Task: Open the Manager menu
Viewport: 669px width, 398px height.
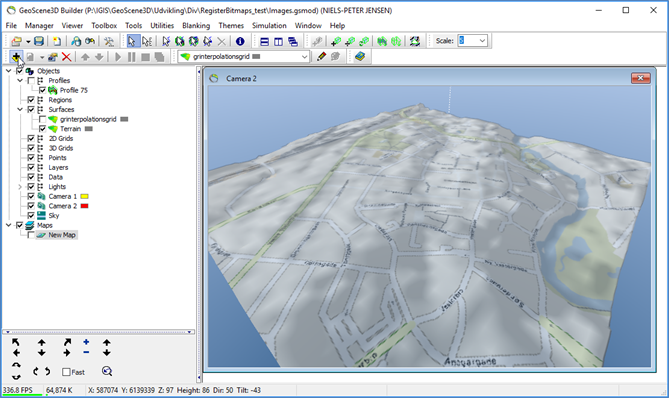Action: click(39, 26)
